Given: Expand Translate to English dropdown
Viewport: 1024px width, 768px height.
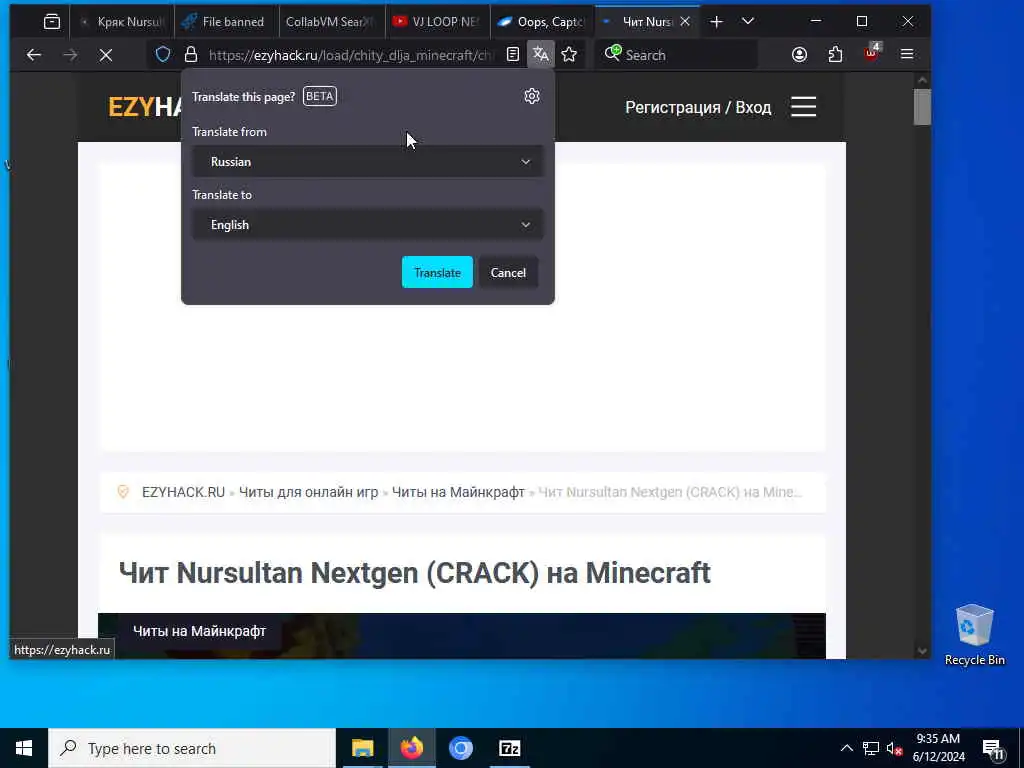Looking at the screenshot, I should tap(368, 225).
